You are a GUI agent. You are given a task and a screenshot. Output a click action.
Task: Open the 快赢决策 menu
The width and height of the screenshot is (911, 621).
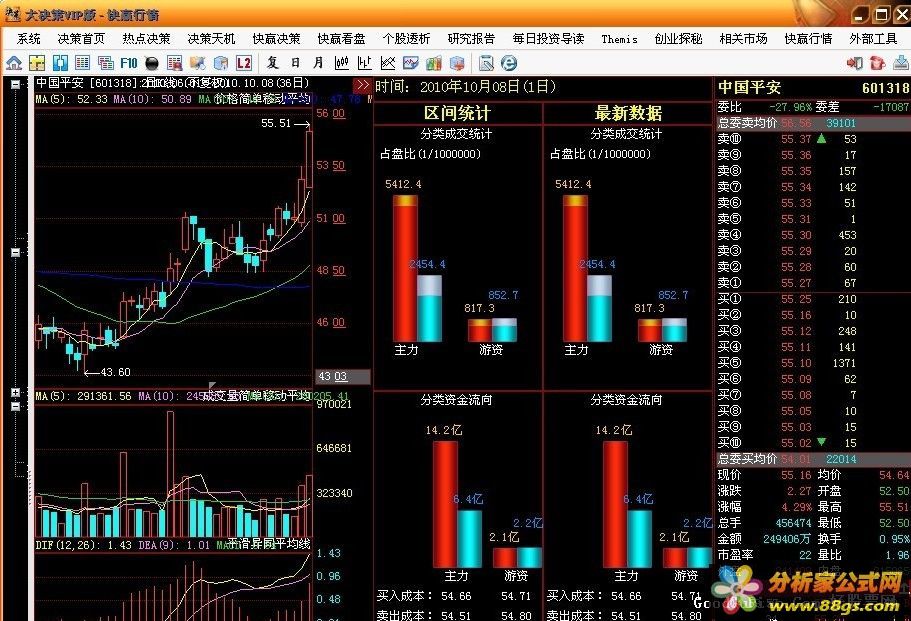pos(277,39)
